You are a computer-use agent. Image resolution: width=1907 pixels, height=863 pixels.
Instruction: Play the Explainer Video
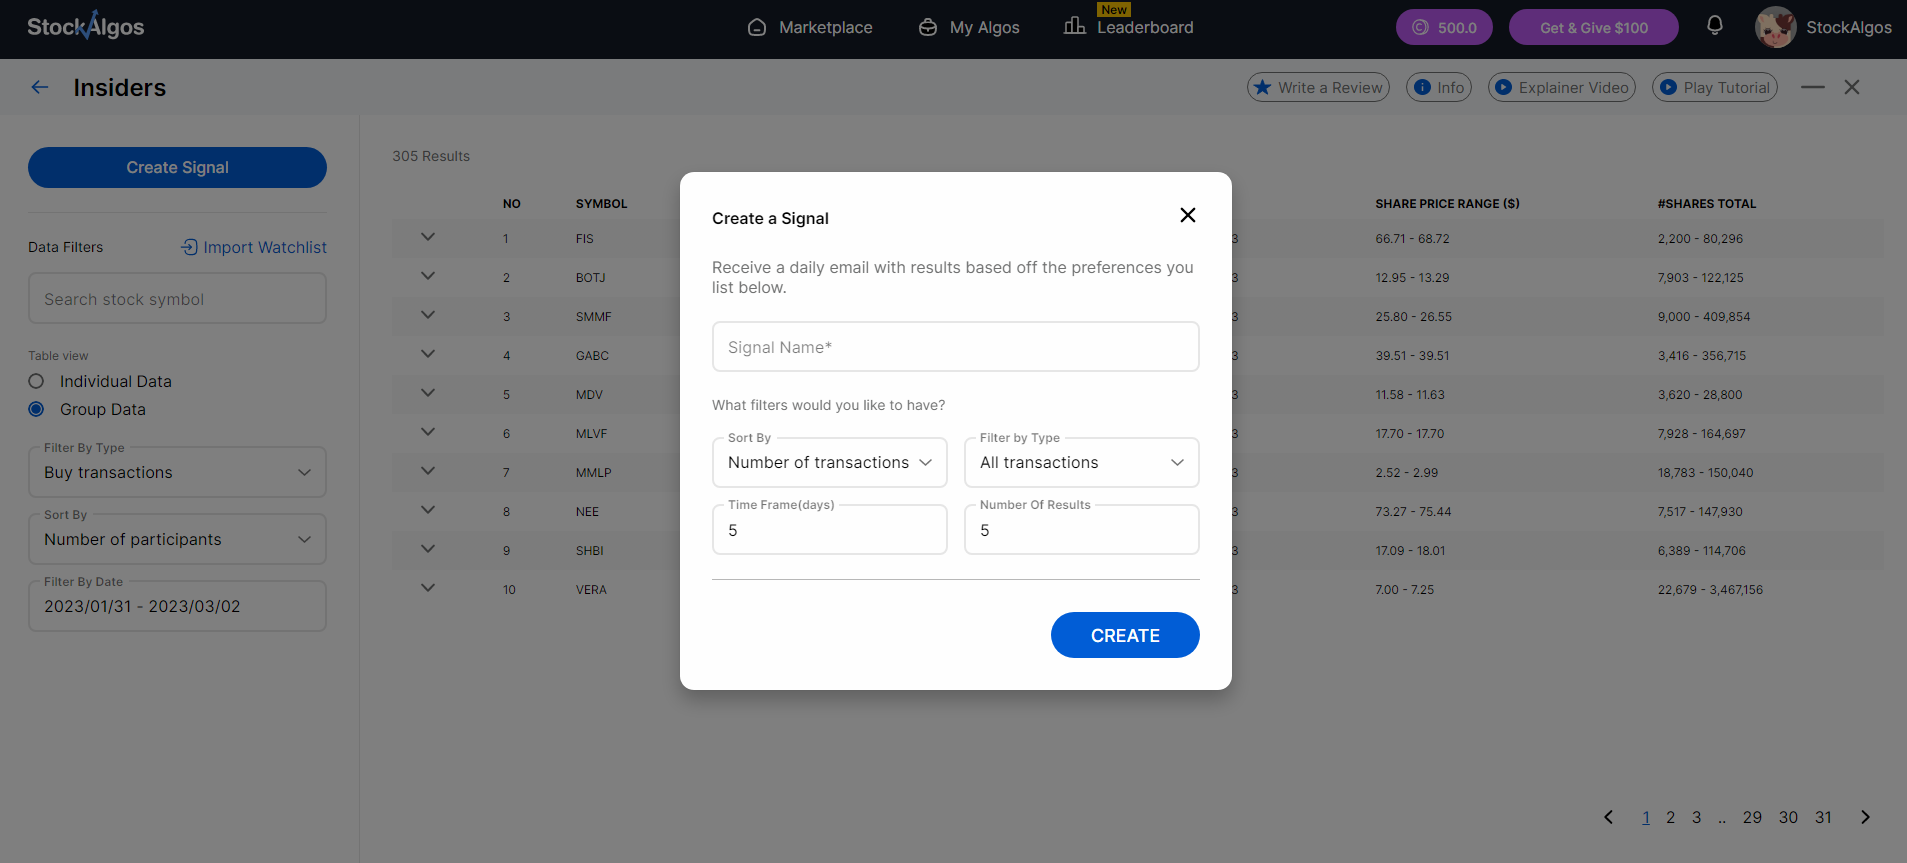point(1562,87)
